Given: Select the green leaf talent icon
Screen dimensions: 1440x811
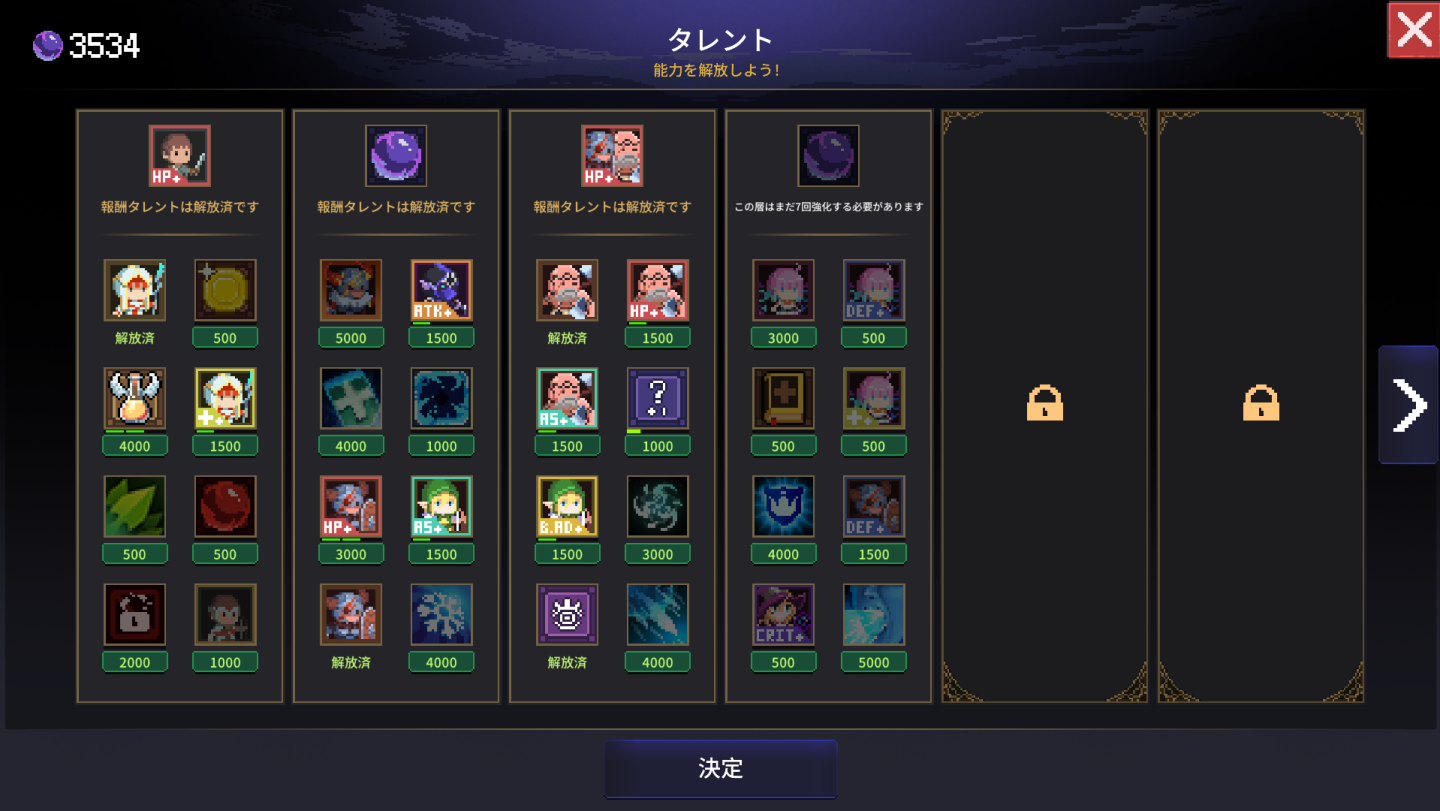Looking at the screenshot, I should pos(134,506).
